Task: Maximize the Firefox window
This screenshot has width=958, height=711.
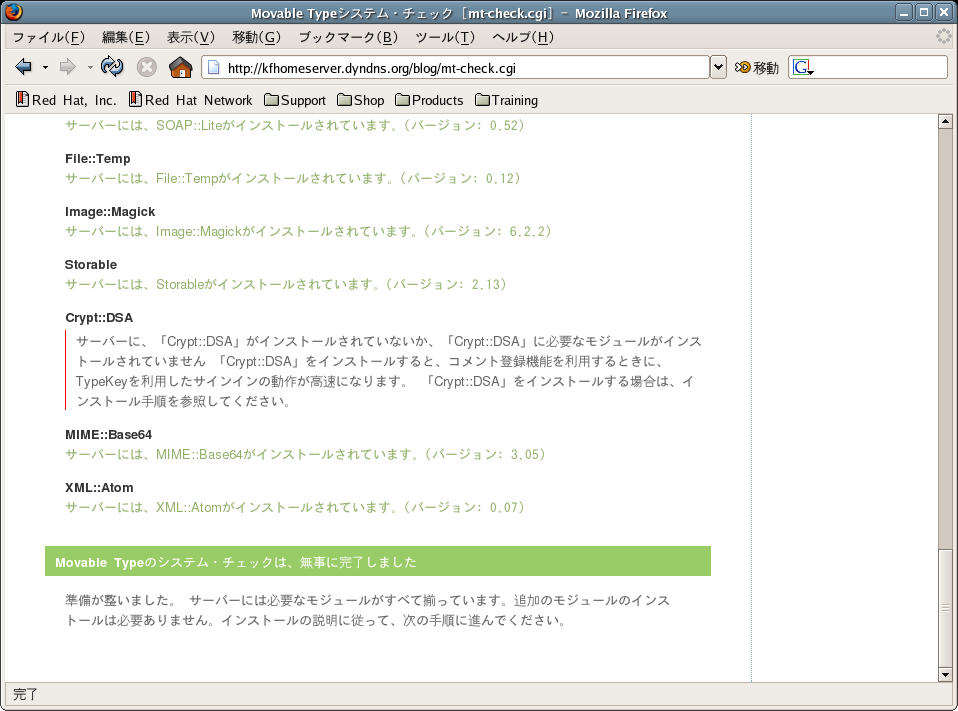Action: (x=924, y=12)
